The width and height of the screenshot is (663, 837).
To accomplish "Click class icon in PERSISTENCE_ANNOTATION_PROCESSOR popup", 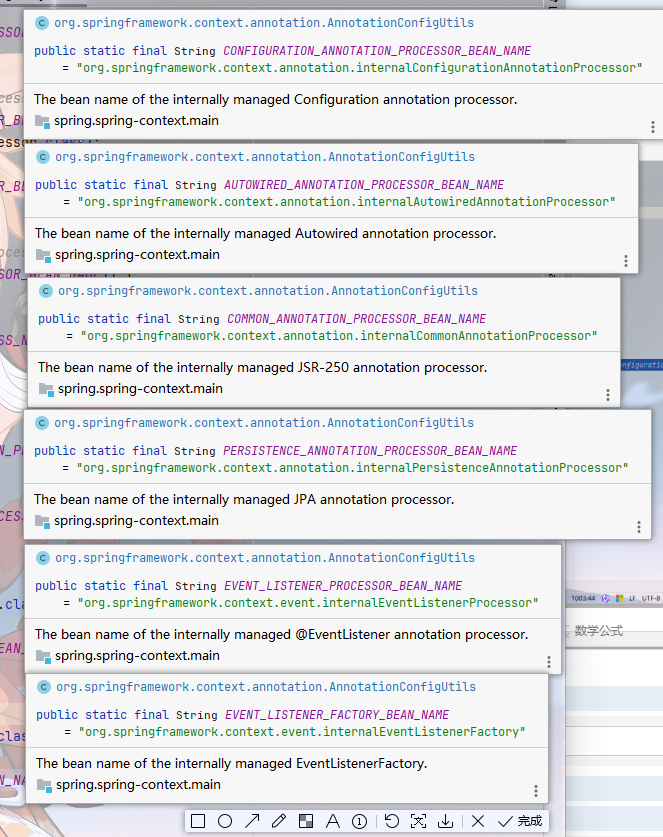I will click(42, 423).
